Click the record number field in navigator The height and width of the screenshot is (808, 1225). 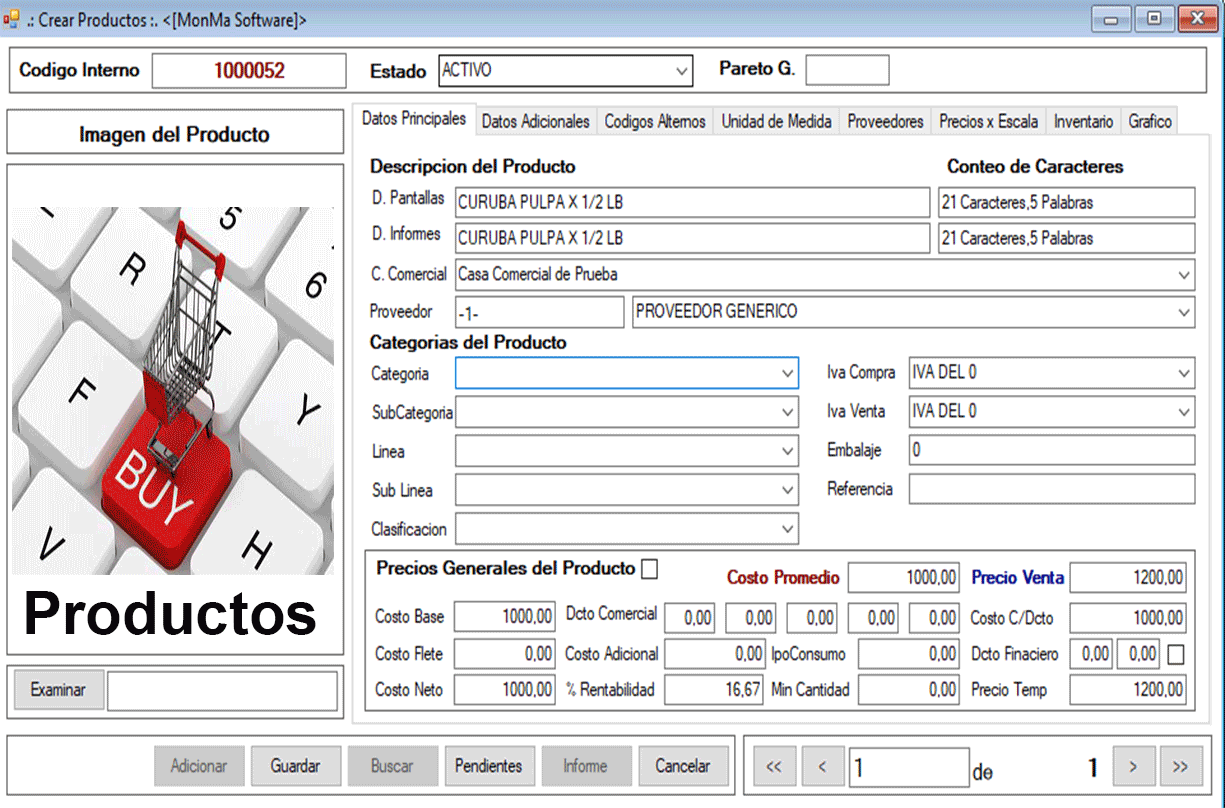tap(909, 767)
